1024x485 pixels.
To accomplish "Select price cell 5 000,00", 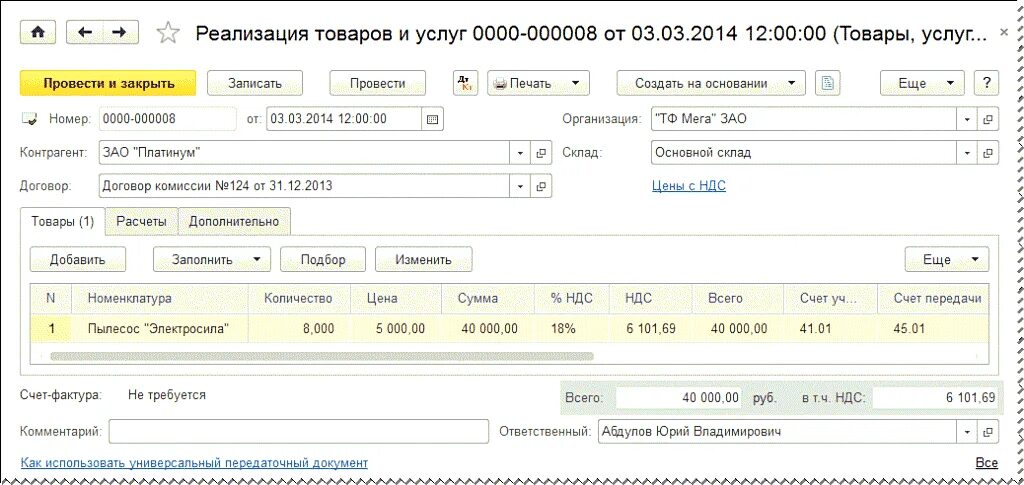I will click(x=396, y=328).
